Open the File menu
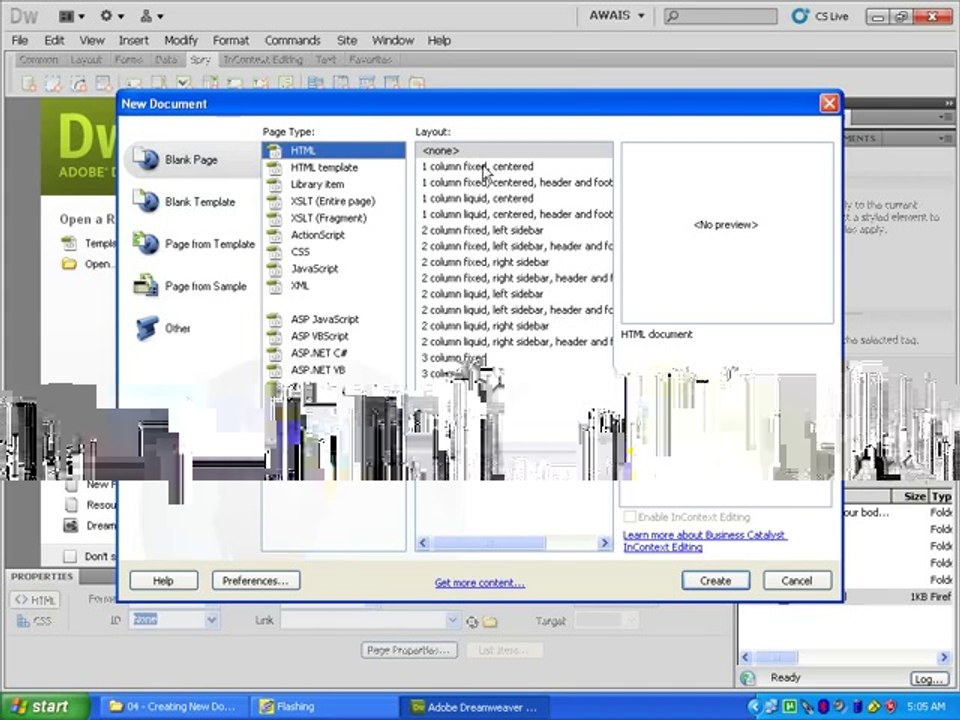The height and width of the screenshot is (720, 960). tap(20, 40)
